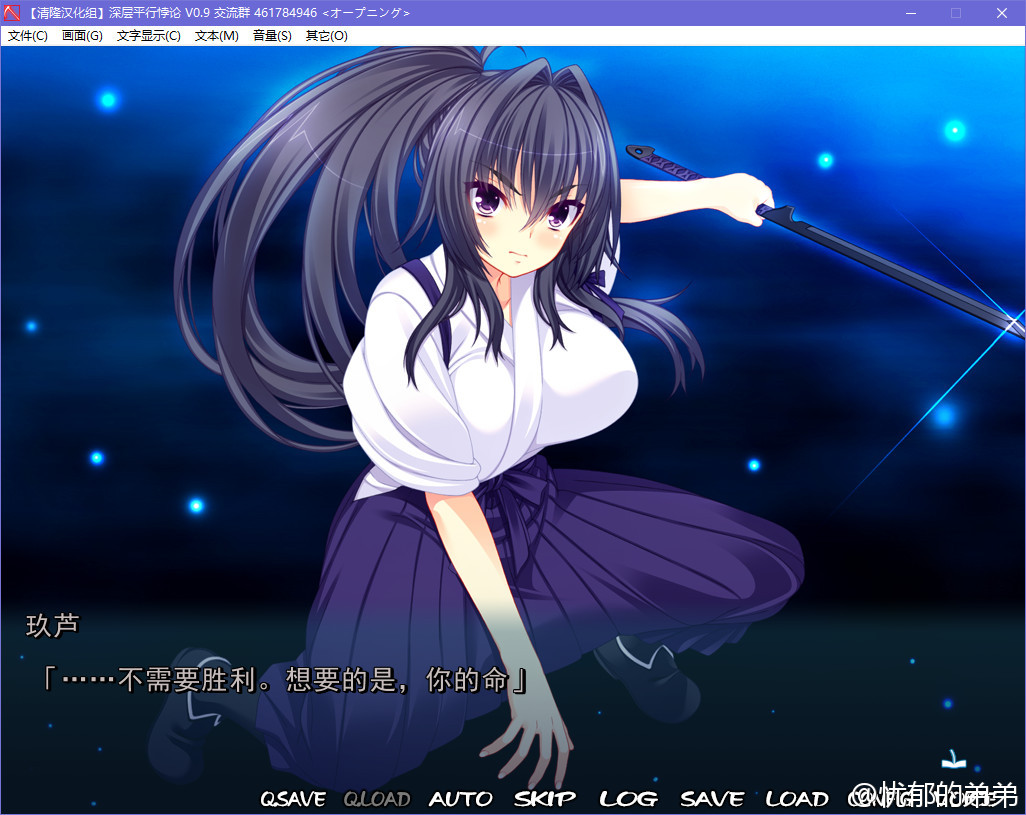Viewport: 1026px width, 815px height.
Task: Quick save with the QSAVE button
Action: [x=293, y=798]
